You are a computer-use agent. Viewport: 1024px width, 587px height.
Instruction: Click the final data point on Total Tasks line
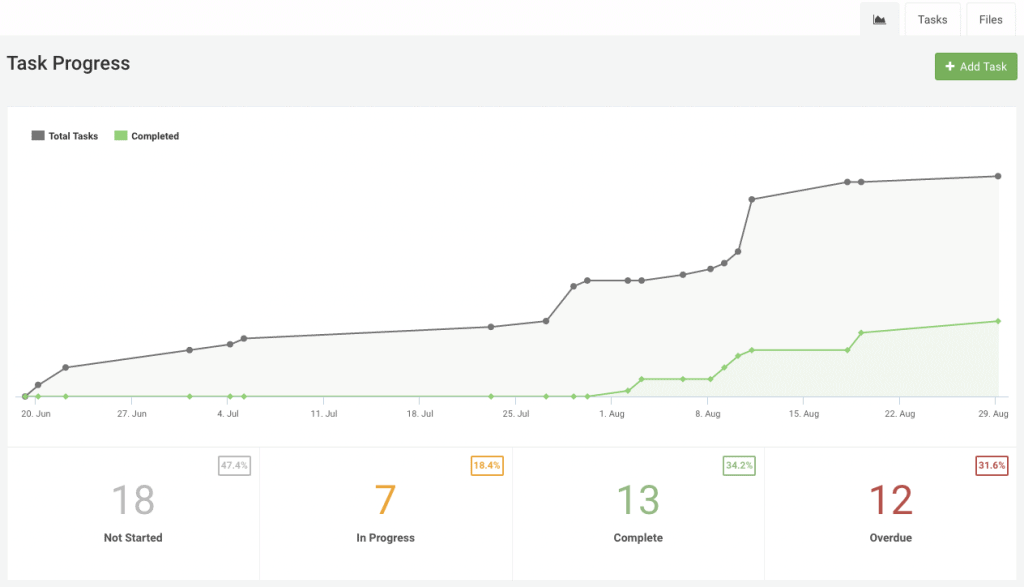click(996, 175)
